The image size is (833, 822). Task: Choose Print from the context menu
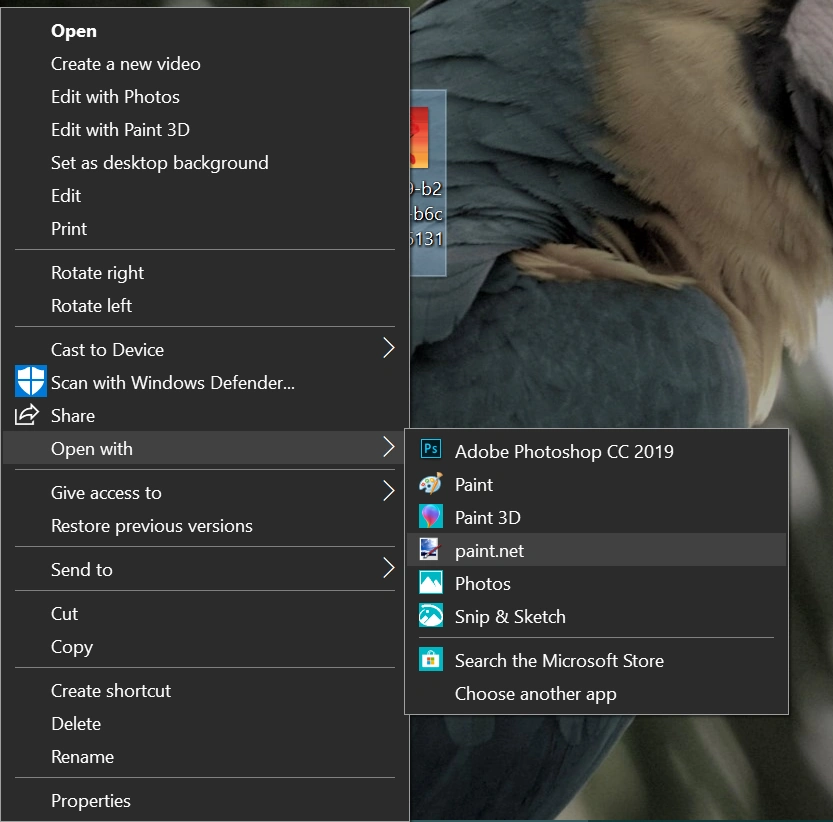[x=205, y=228]
